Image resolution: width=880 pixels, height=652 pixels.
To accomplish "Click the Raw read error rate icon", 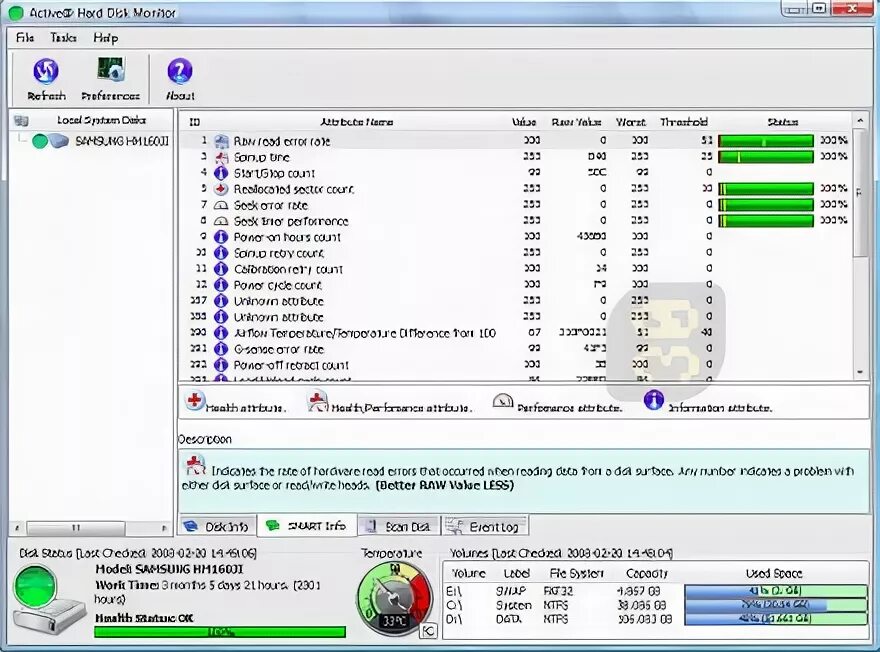I will pyautogui.click(x=222, y=141).
